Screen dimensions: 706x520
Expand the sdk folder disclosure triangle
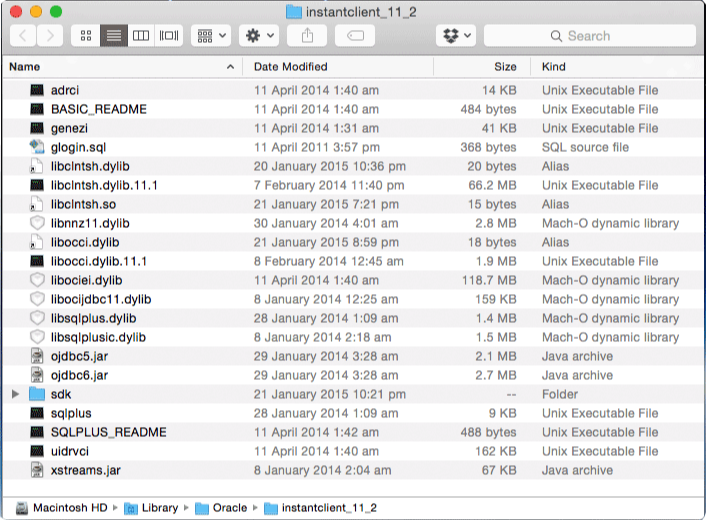15,394
